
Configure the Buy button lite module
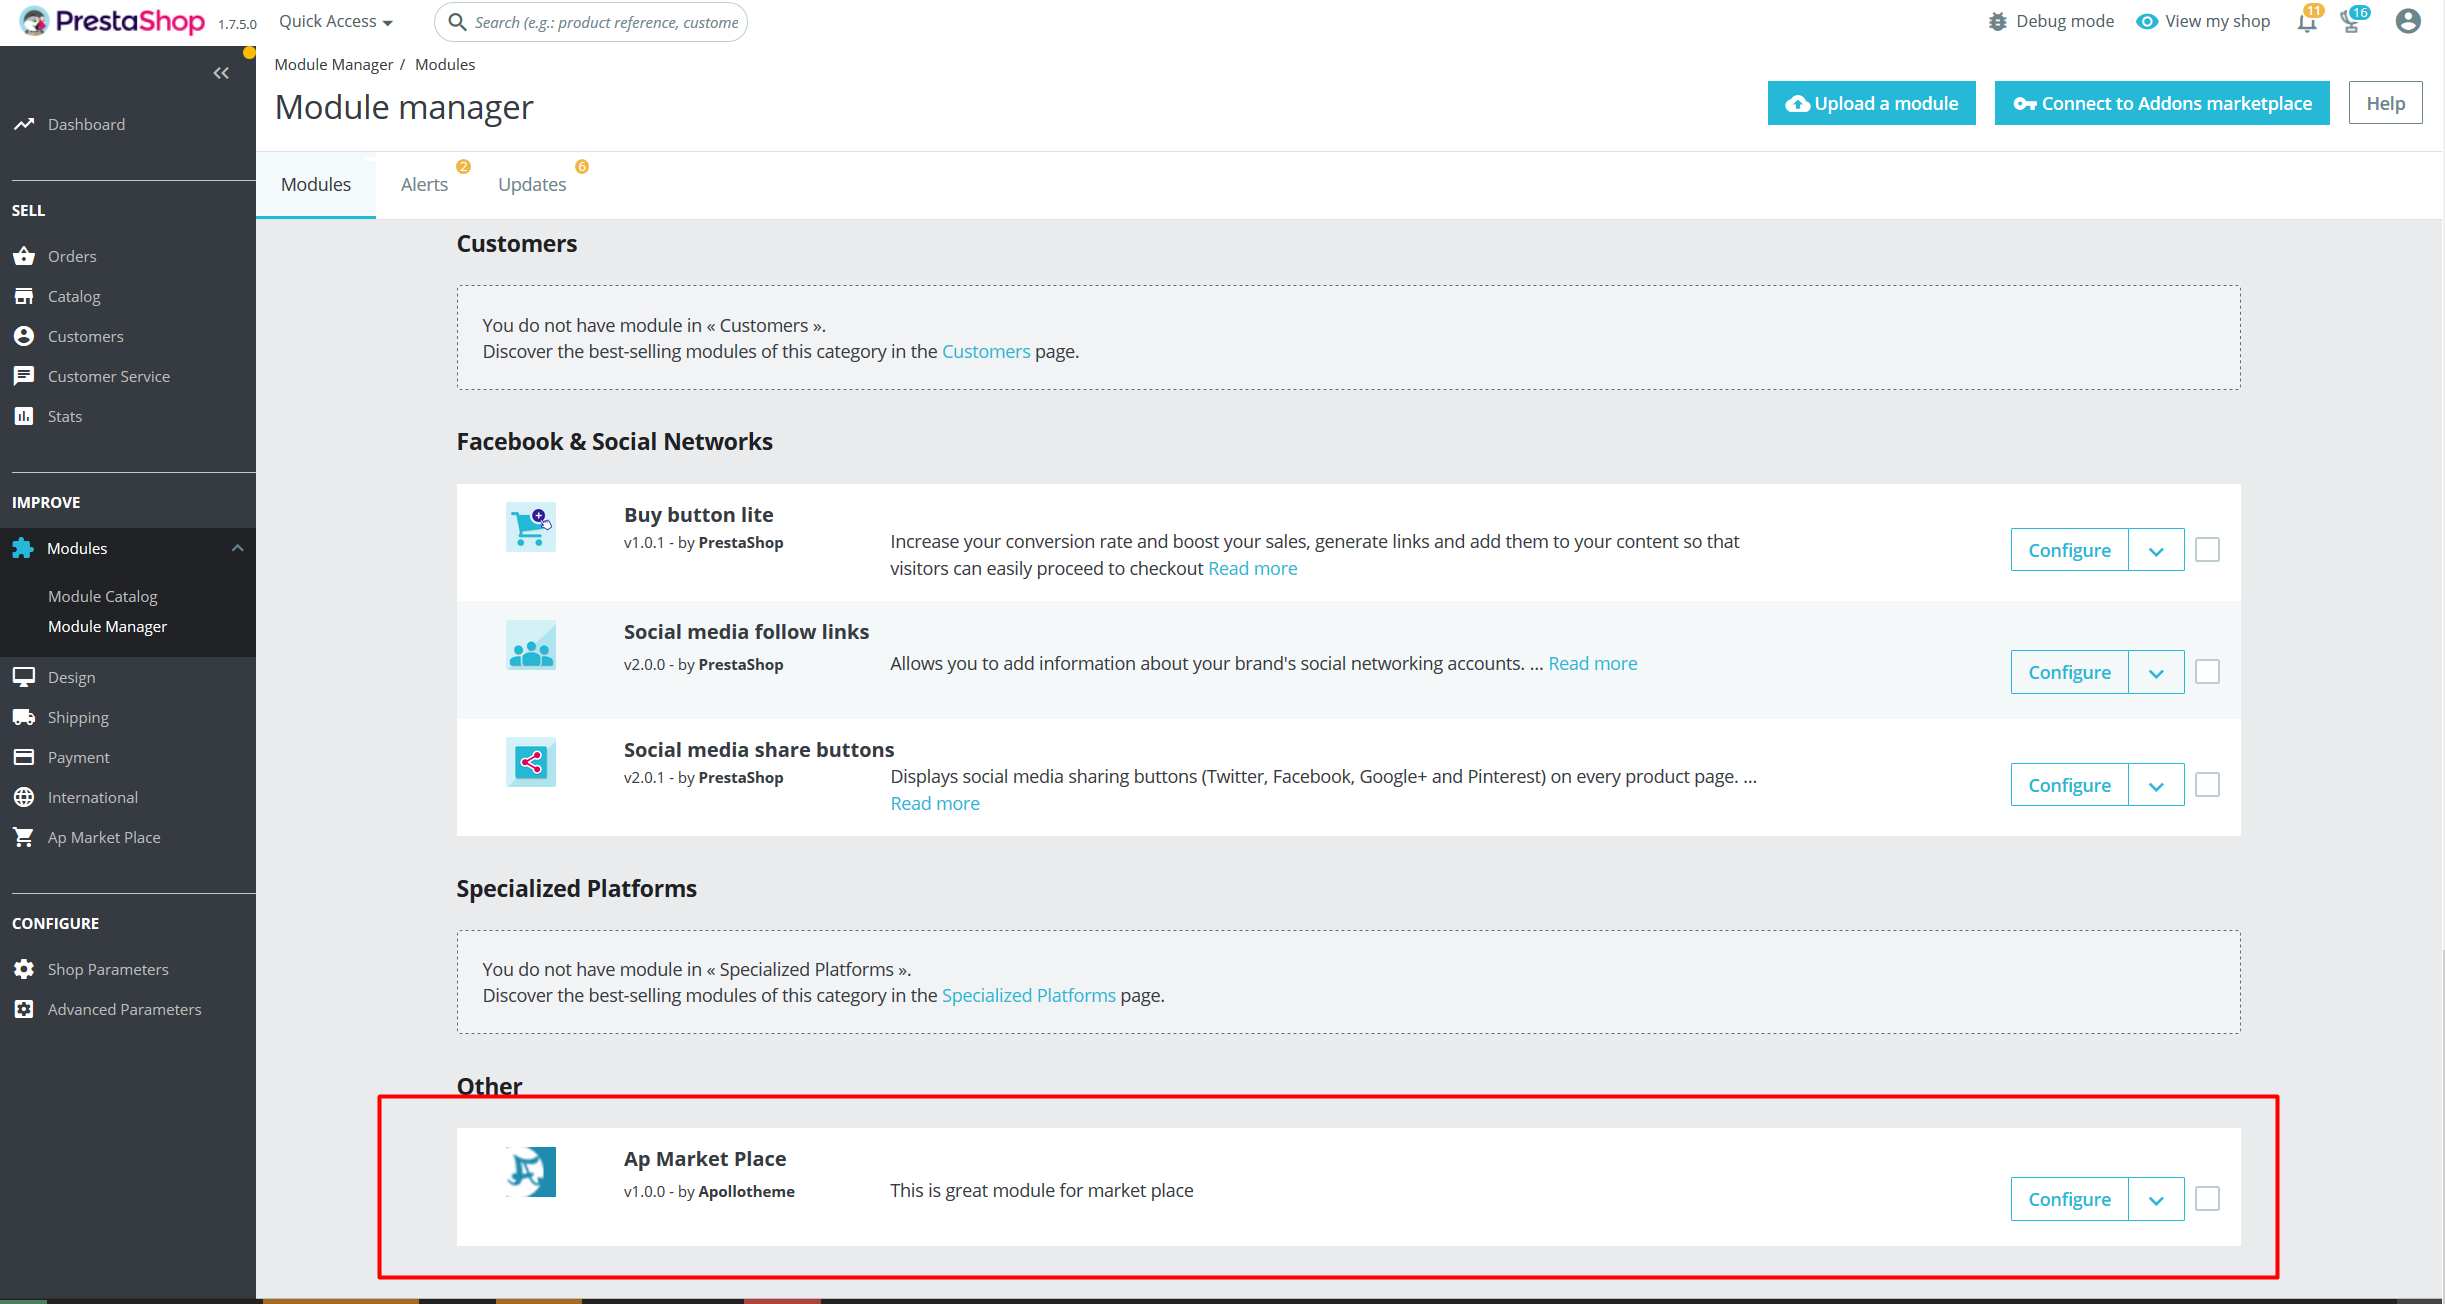(x=2069, y=550)
